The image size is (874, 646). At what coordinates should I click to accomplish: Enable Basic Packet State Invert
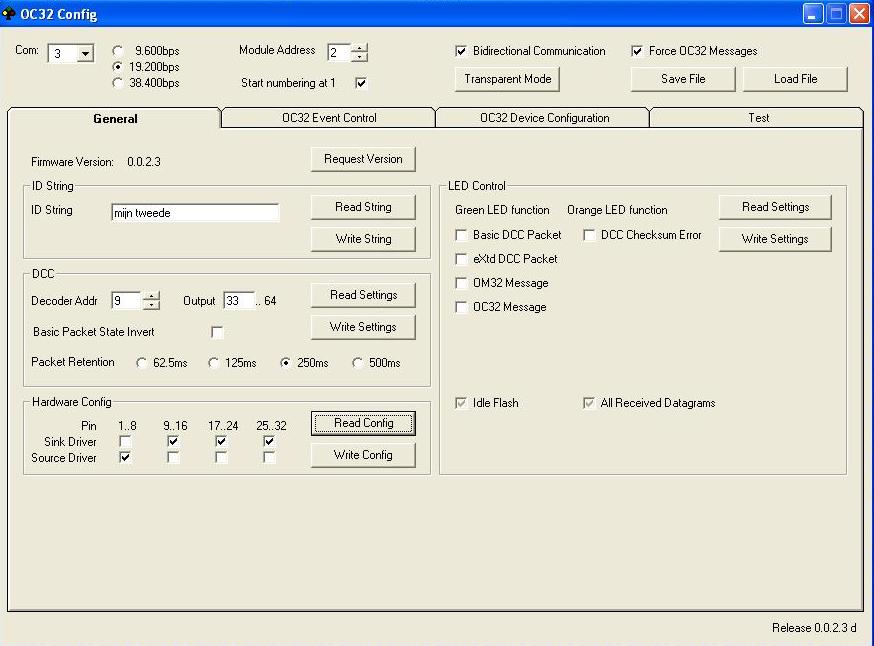pyautogui.click(x=217, y=332)
